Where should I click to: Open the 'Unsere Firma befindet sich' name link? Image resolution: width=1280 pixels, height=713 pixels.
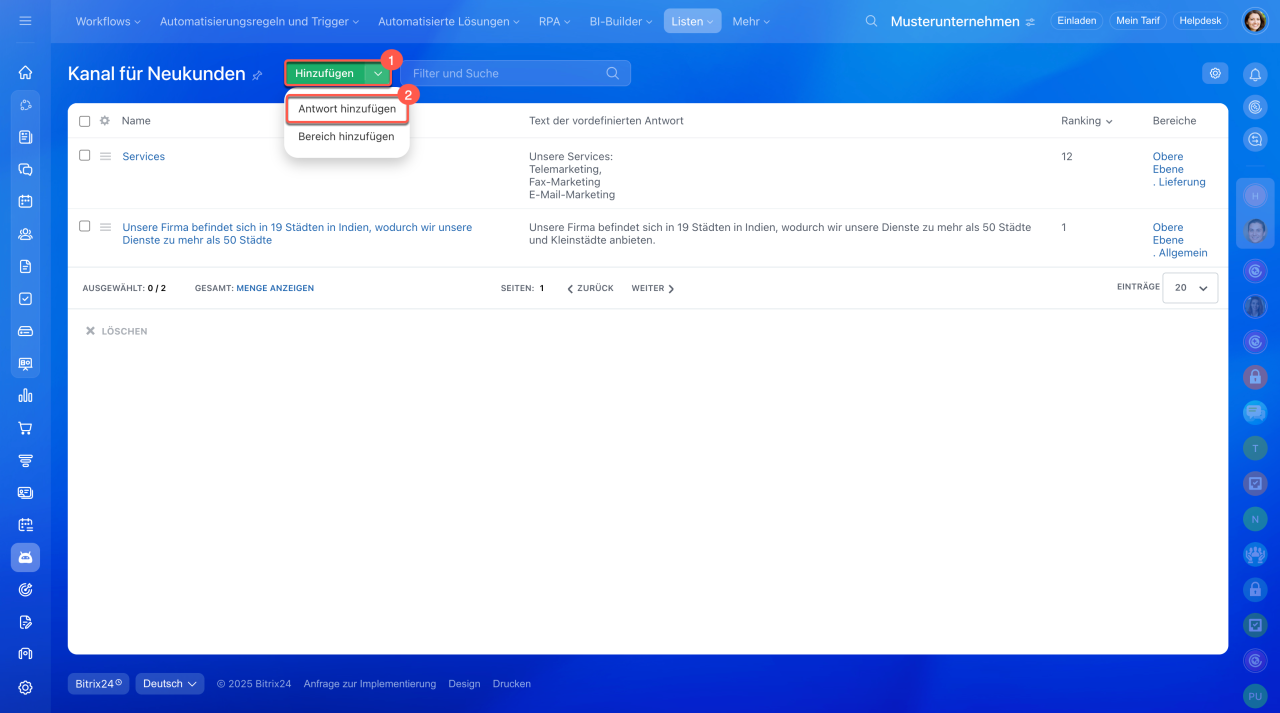pyautogui.click(x=297, y=234)
